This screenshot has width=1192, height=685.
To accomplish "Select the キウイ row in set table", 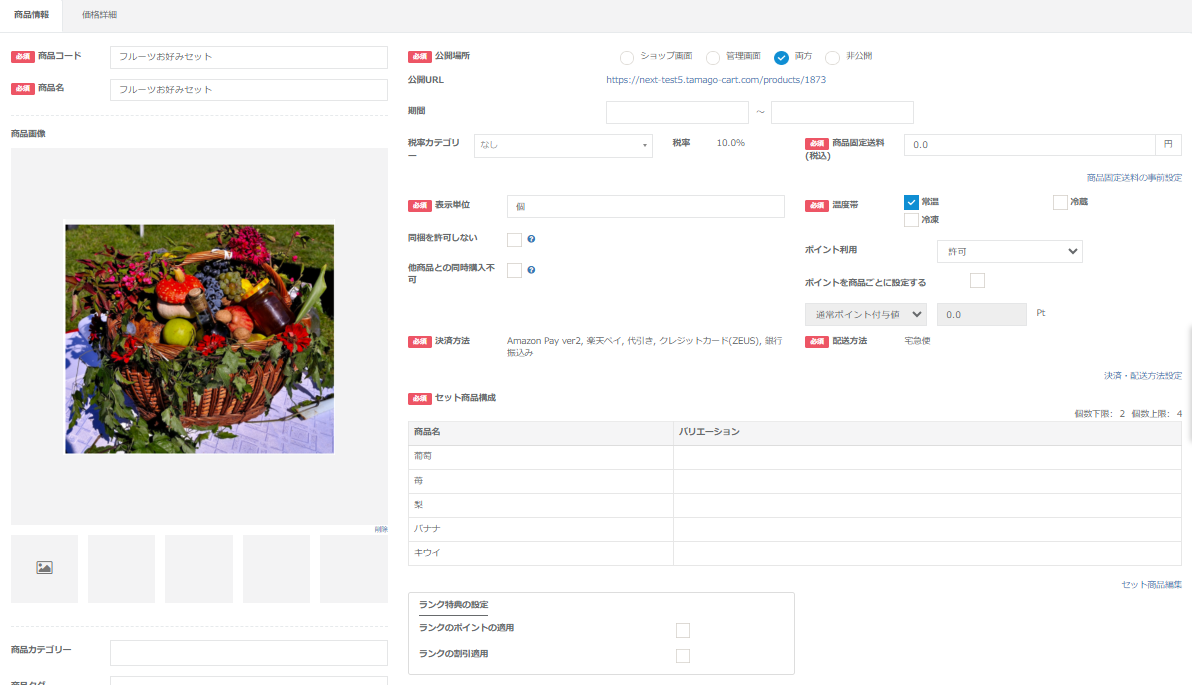I will click(794, 553).
